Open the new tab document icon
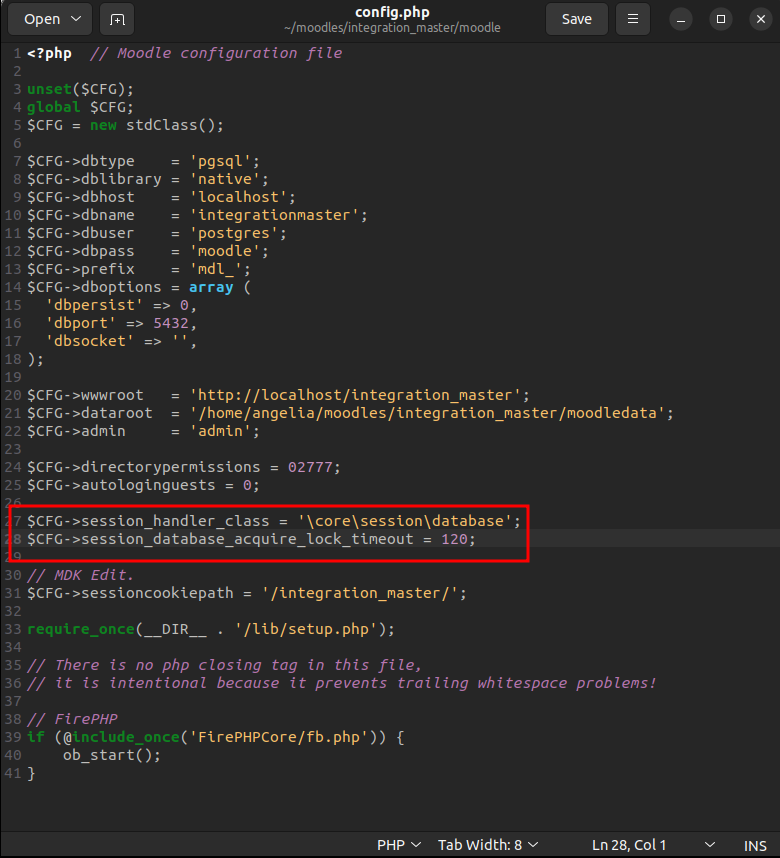 (117, 19)
